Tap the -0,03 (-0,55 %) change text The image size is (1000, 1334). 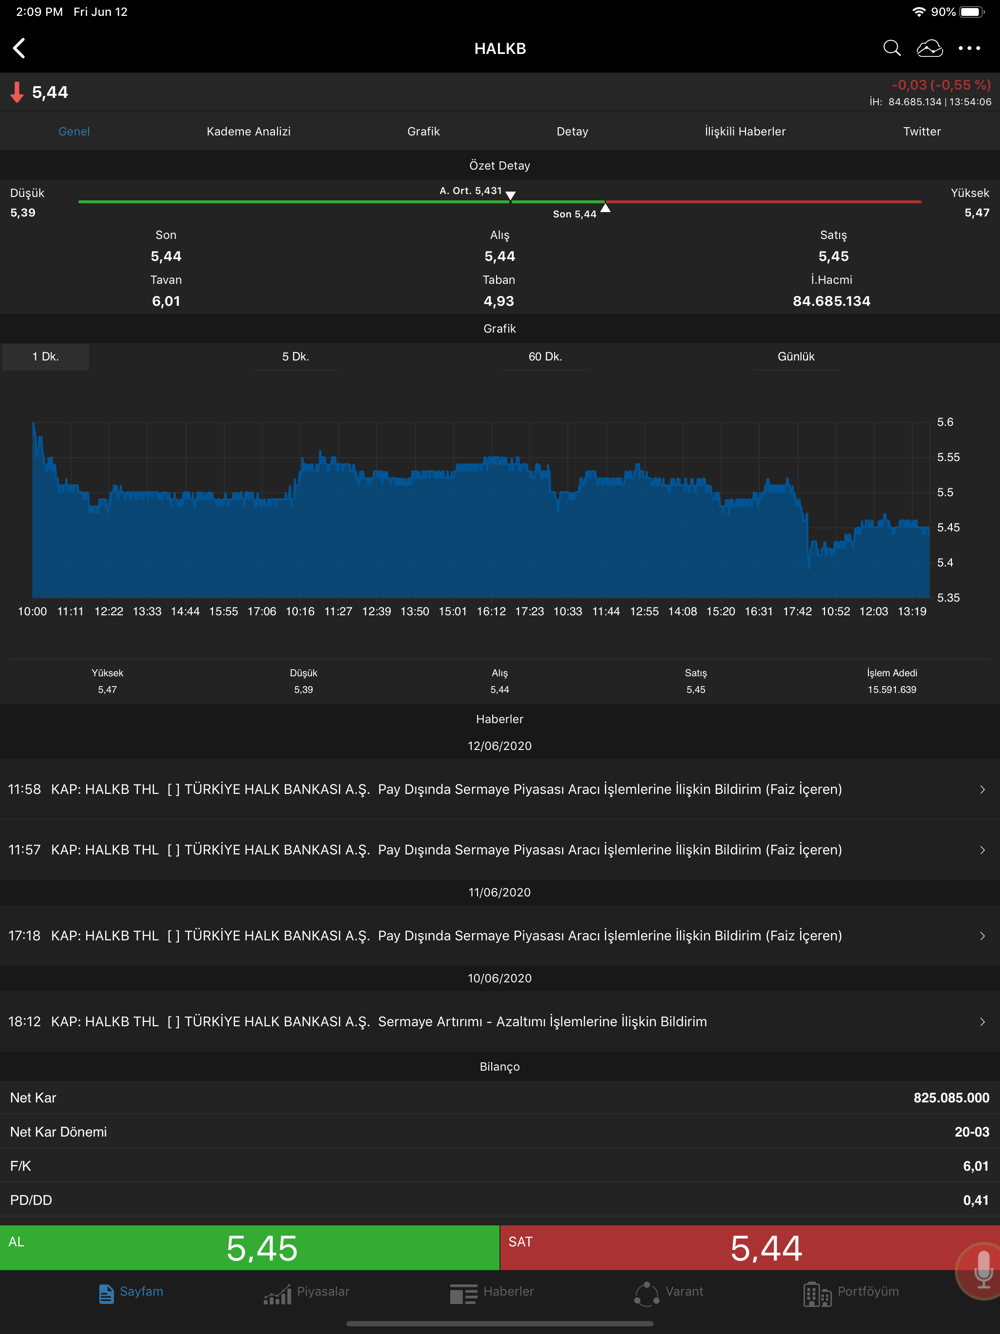[x=941, y=85]
